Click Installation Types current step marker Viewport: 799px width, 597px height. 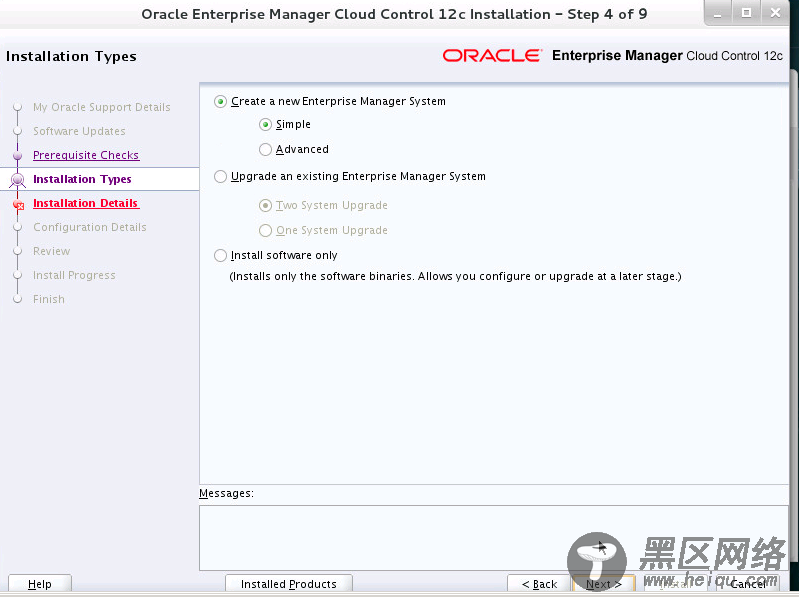pyautogui.click(x=18, y=180)
